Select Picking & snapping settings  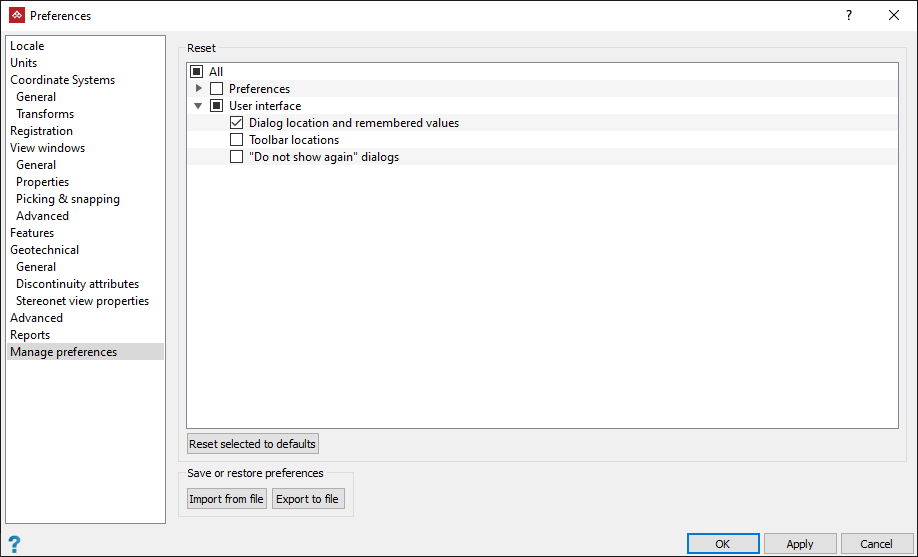click(68, 199)
